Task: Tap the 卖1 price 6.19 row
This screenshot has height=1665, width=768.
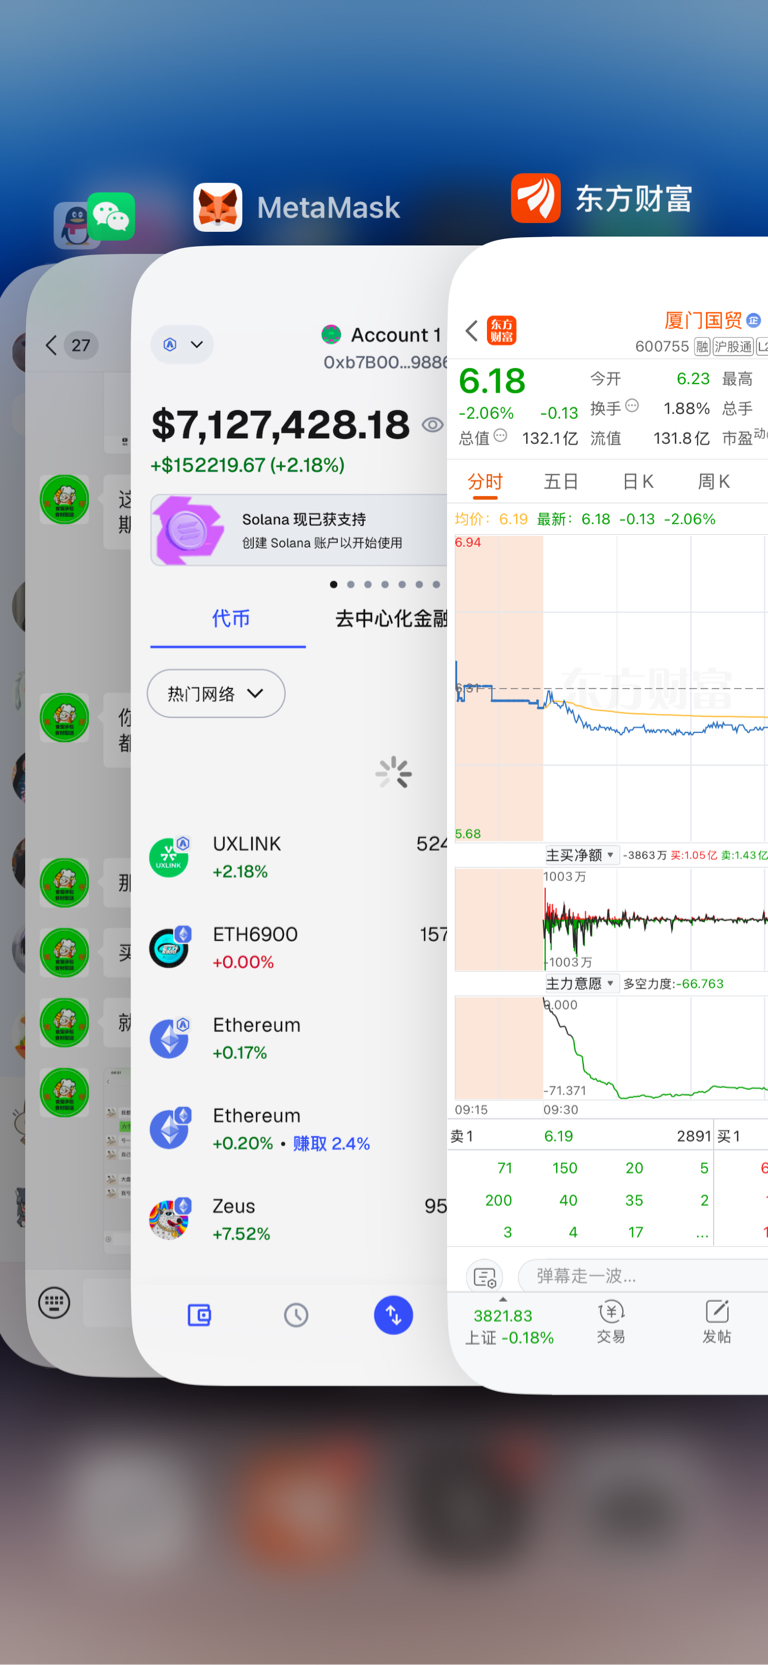Action: [580, 1136]
